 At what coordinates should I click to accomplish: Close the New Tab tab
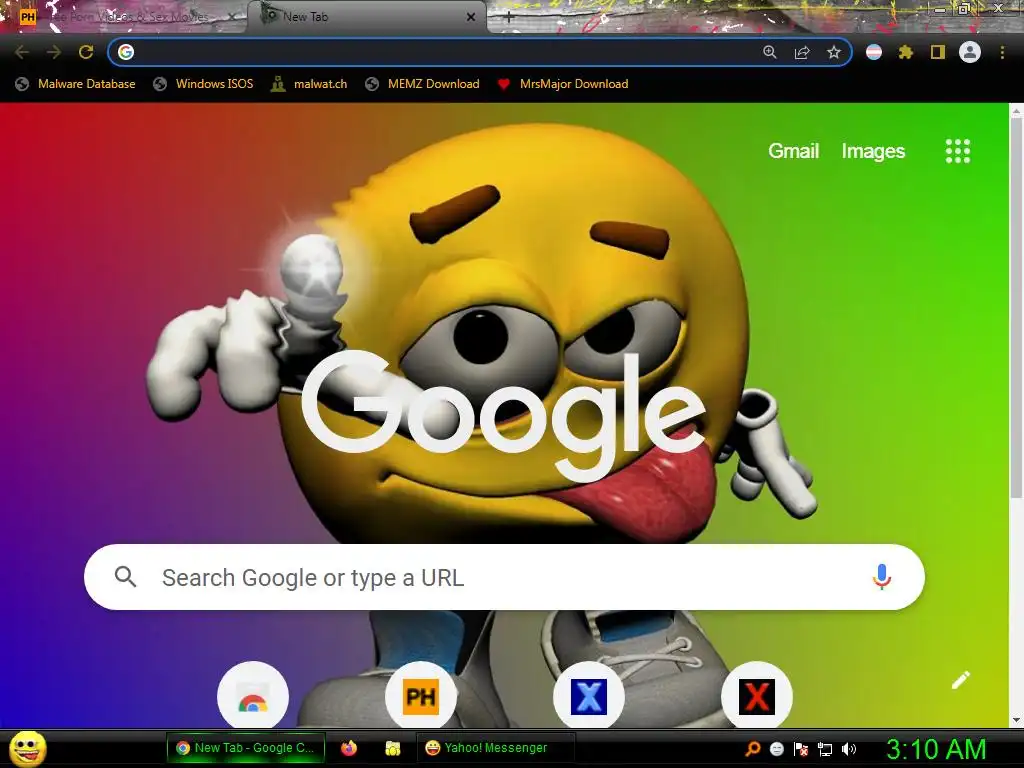[471, 17]
